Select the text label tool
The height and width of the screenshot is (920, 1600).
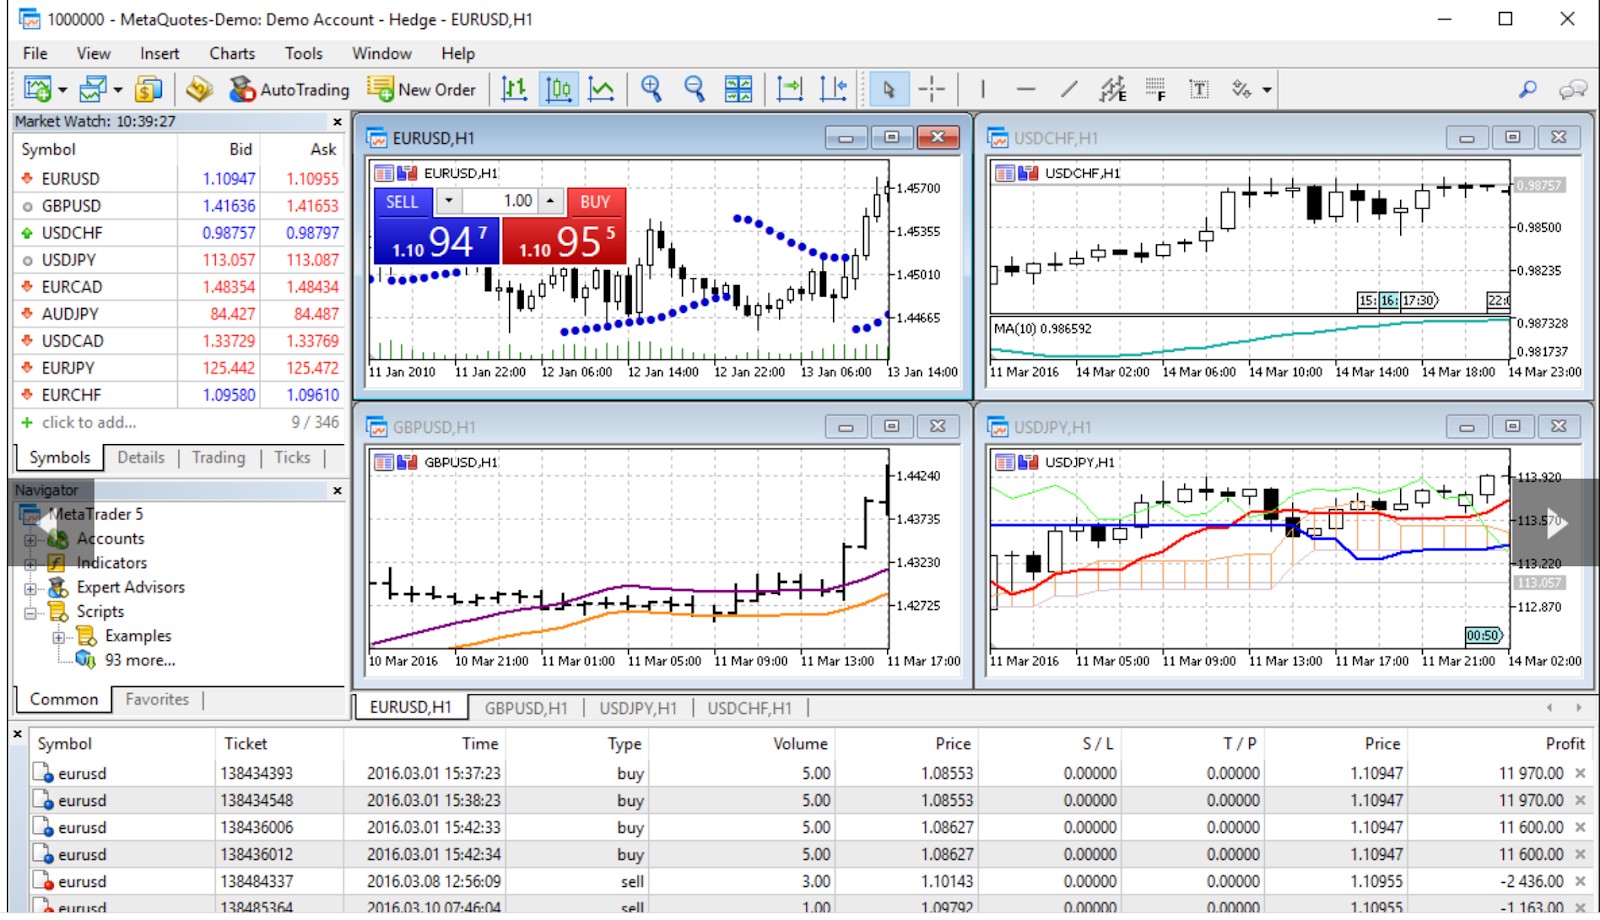[x=1199, y=89]
